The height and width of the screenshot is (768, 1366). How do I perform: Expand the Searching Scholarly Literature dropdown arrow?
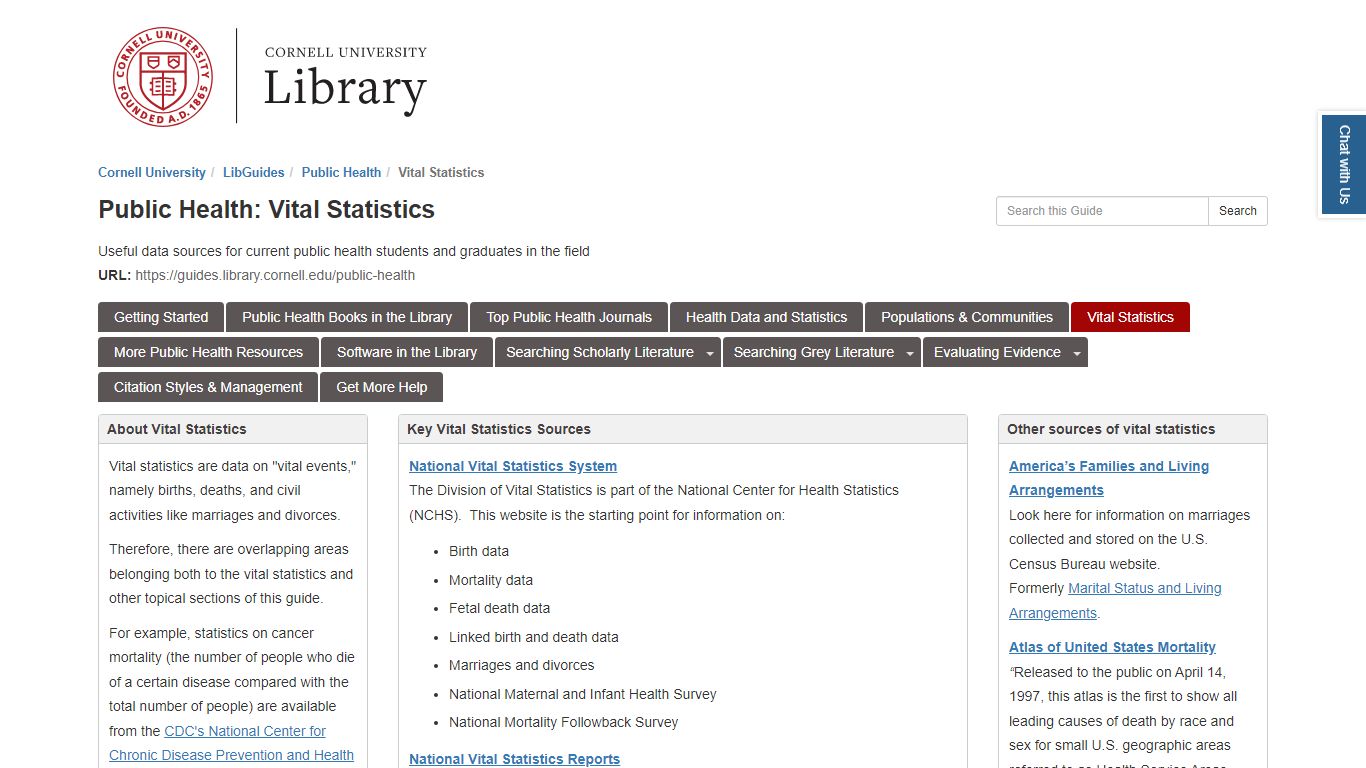point(710,353)
